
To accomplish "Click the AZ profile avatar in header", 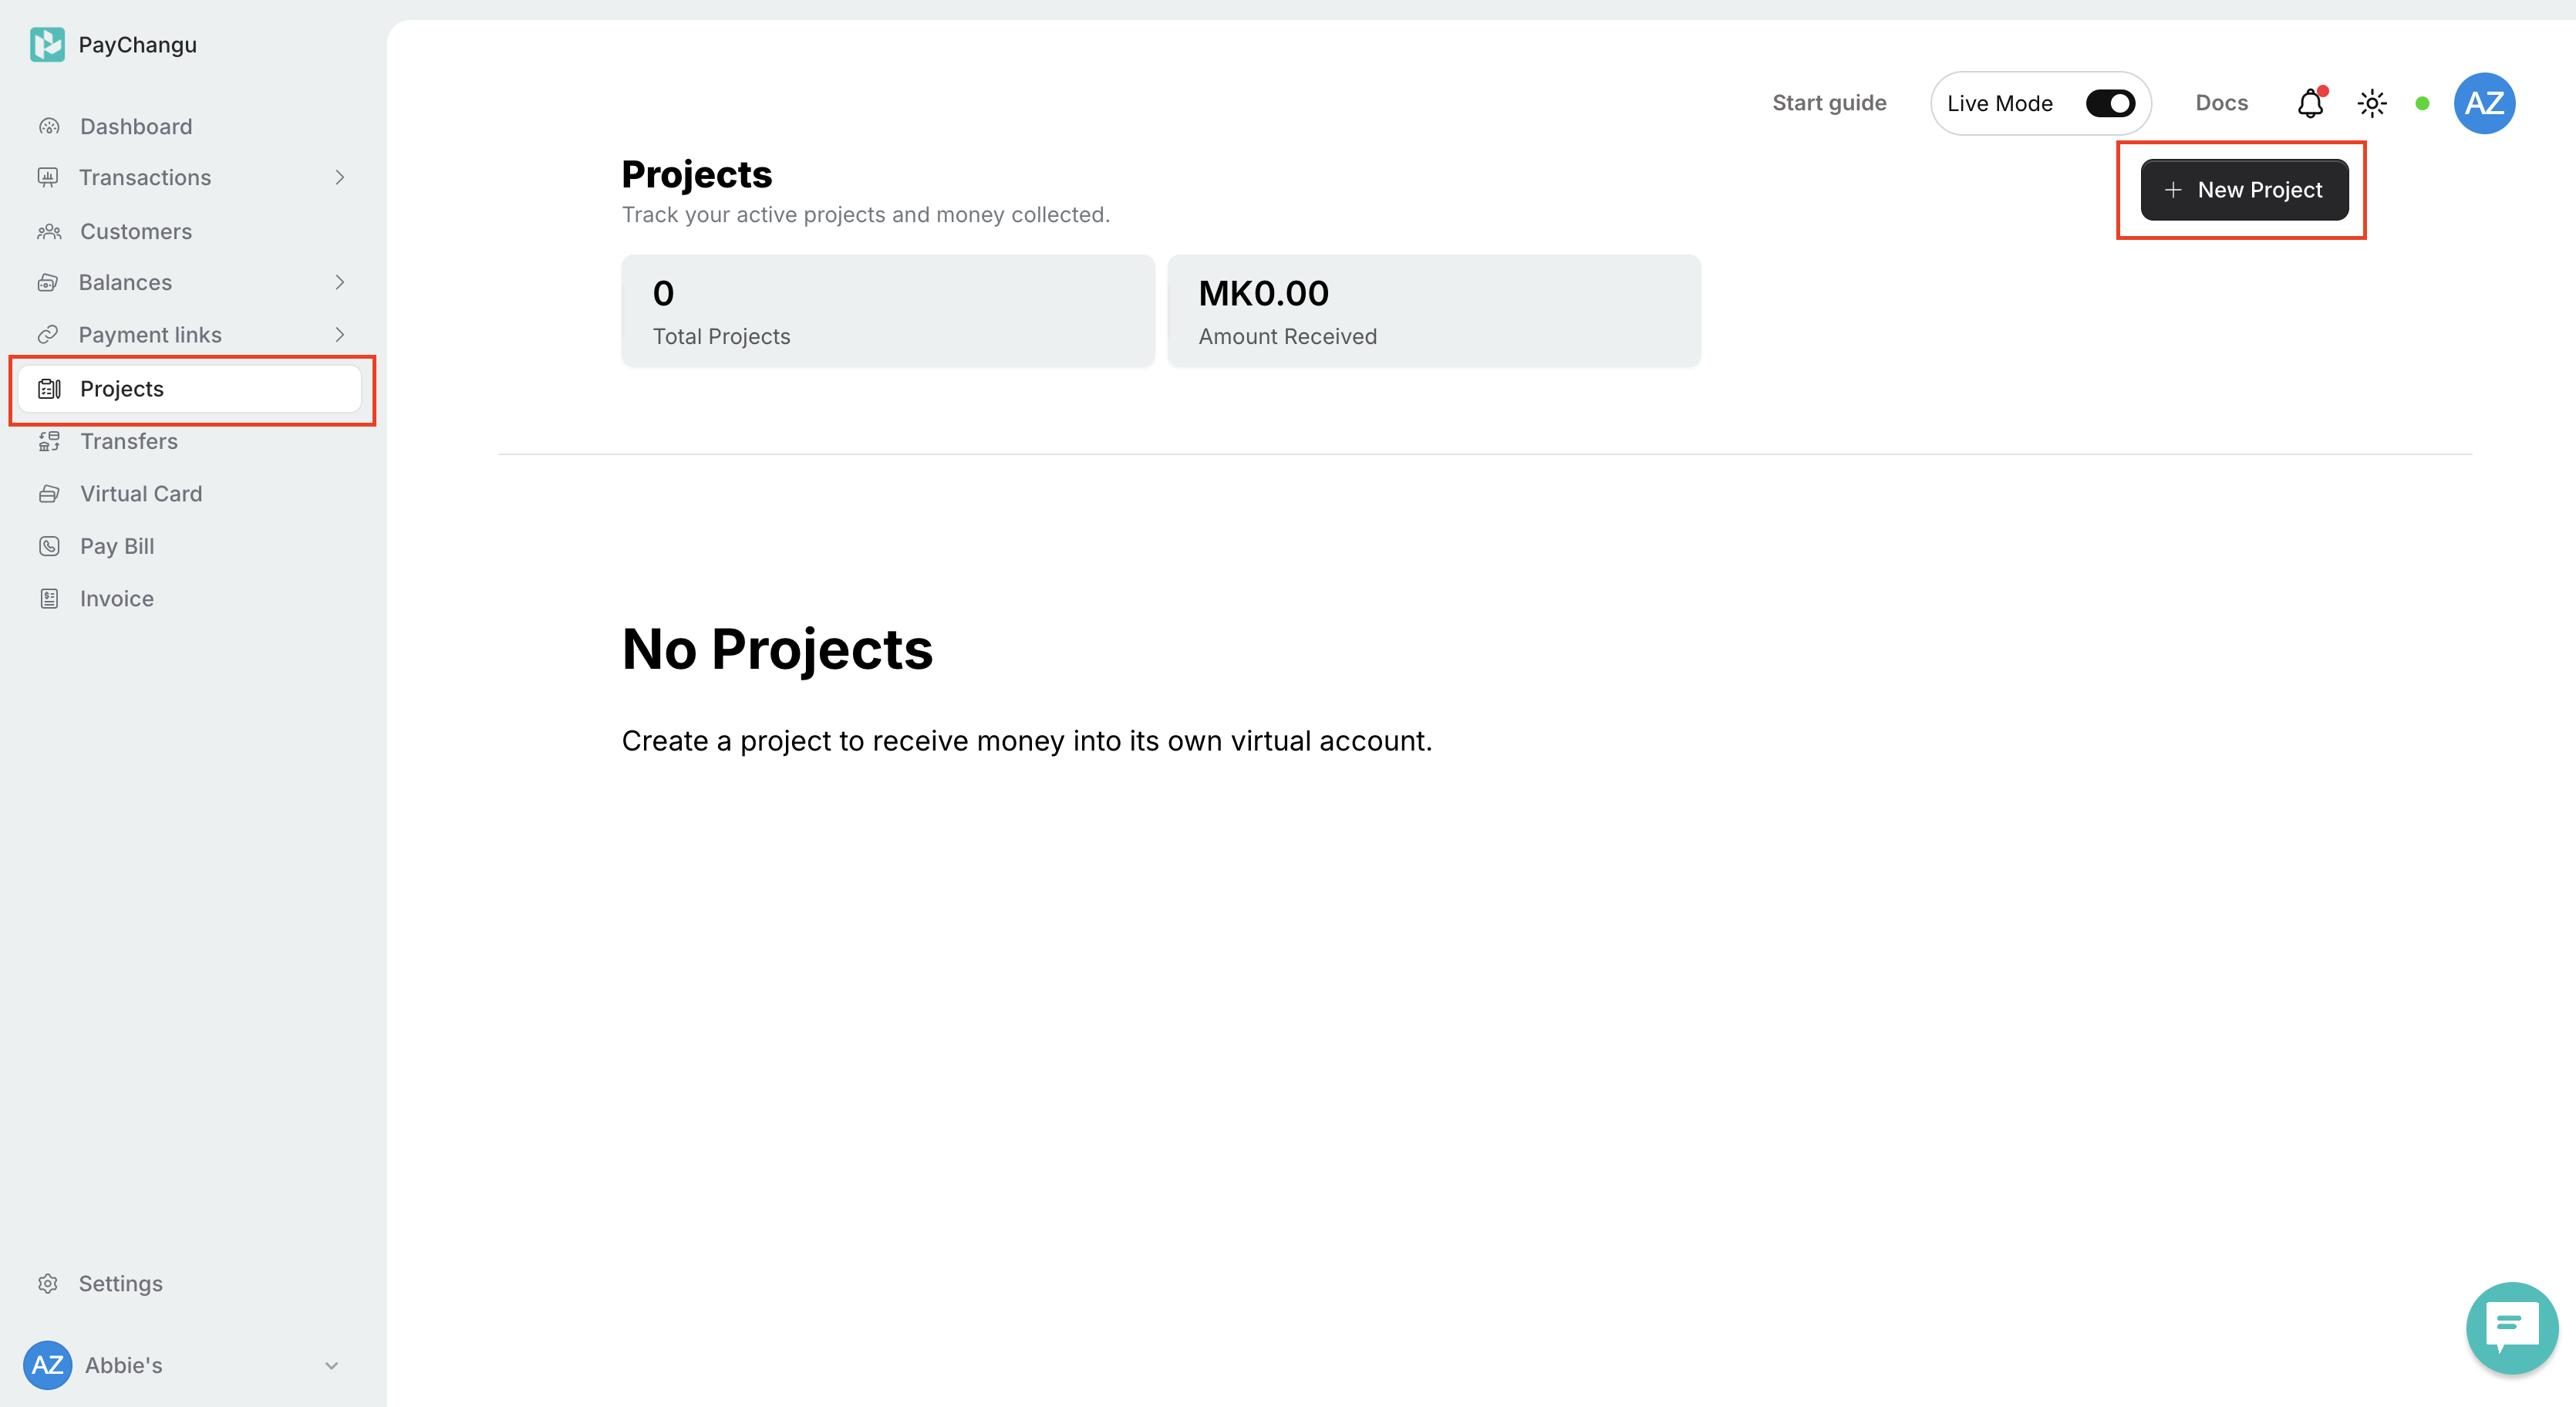I will coord(2484,103).
